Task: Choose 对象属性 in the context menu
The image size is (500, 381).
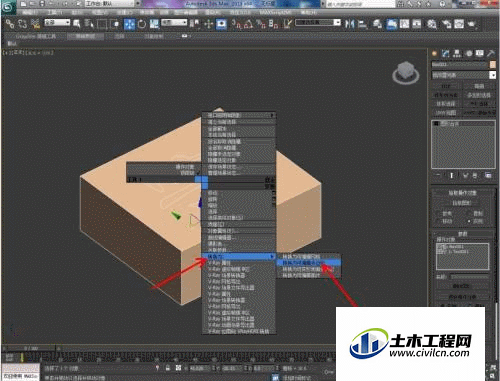Action: 239,231
